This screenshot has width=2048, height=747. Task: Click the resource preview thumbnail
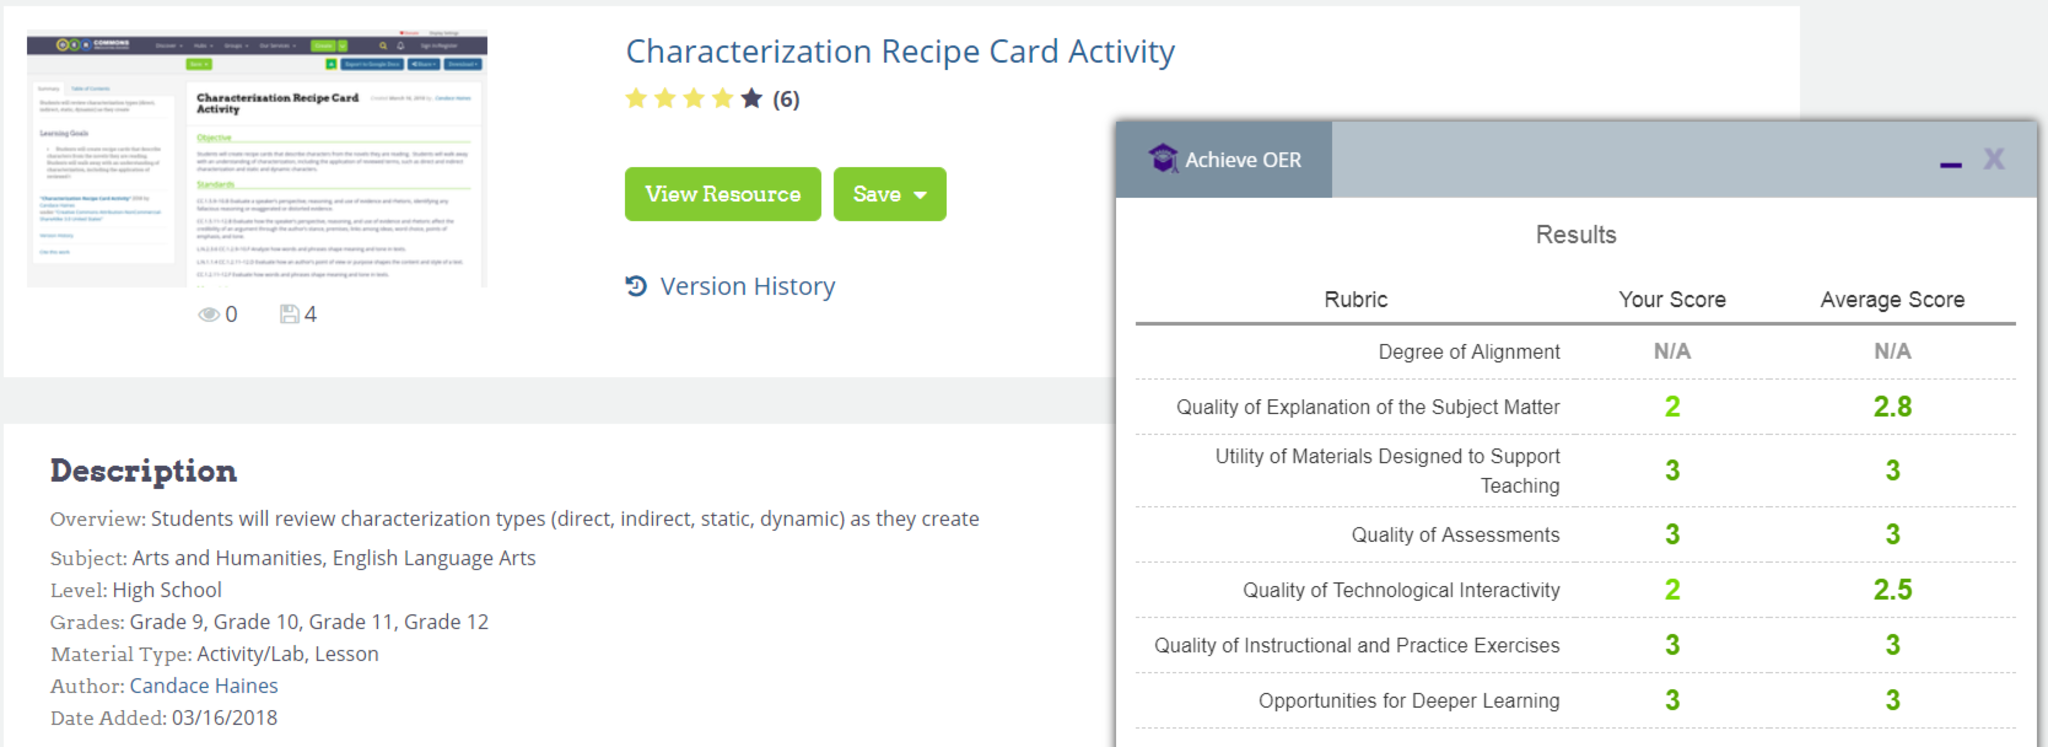(257, 160)
